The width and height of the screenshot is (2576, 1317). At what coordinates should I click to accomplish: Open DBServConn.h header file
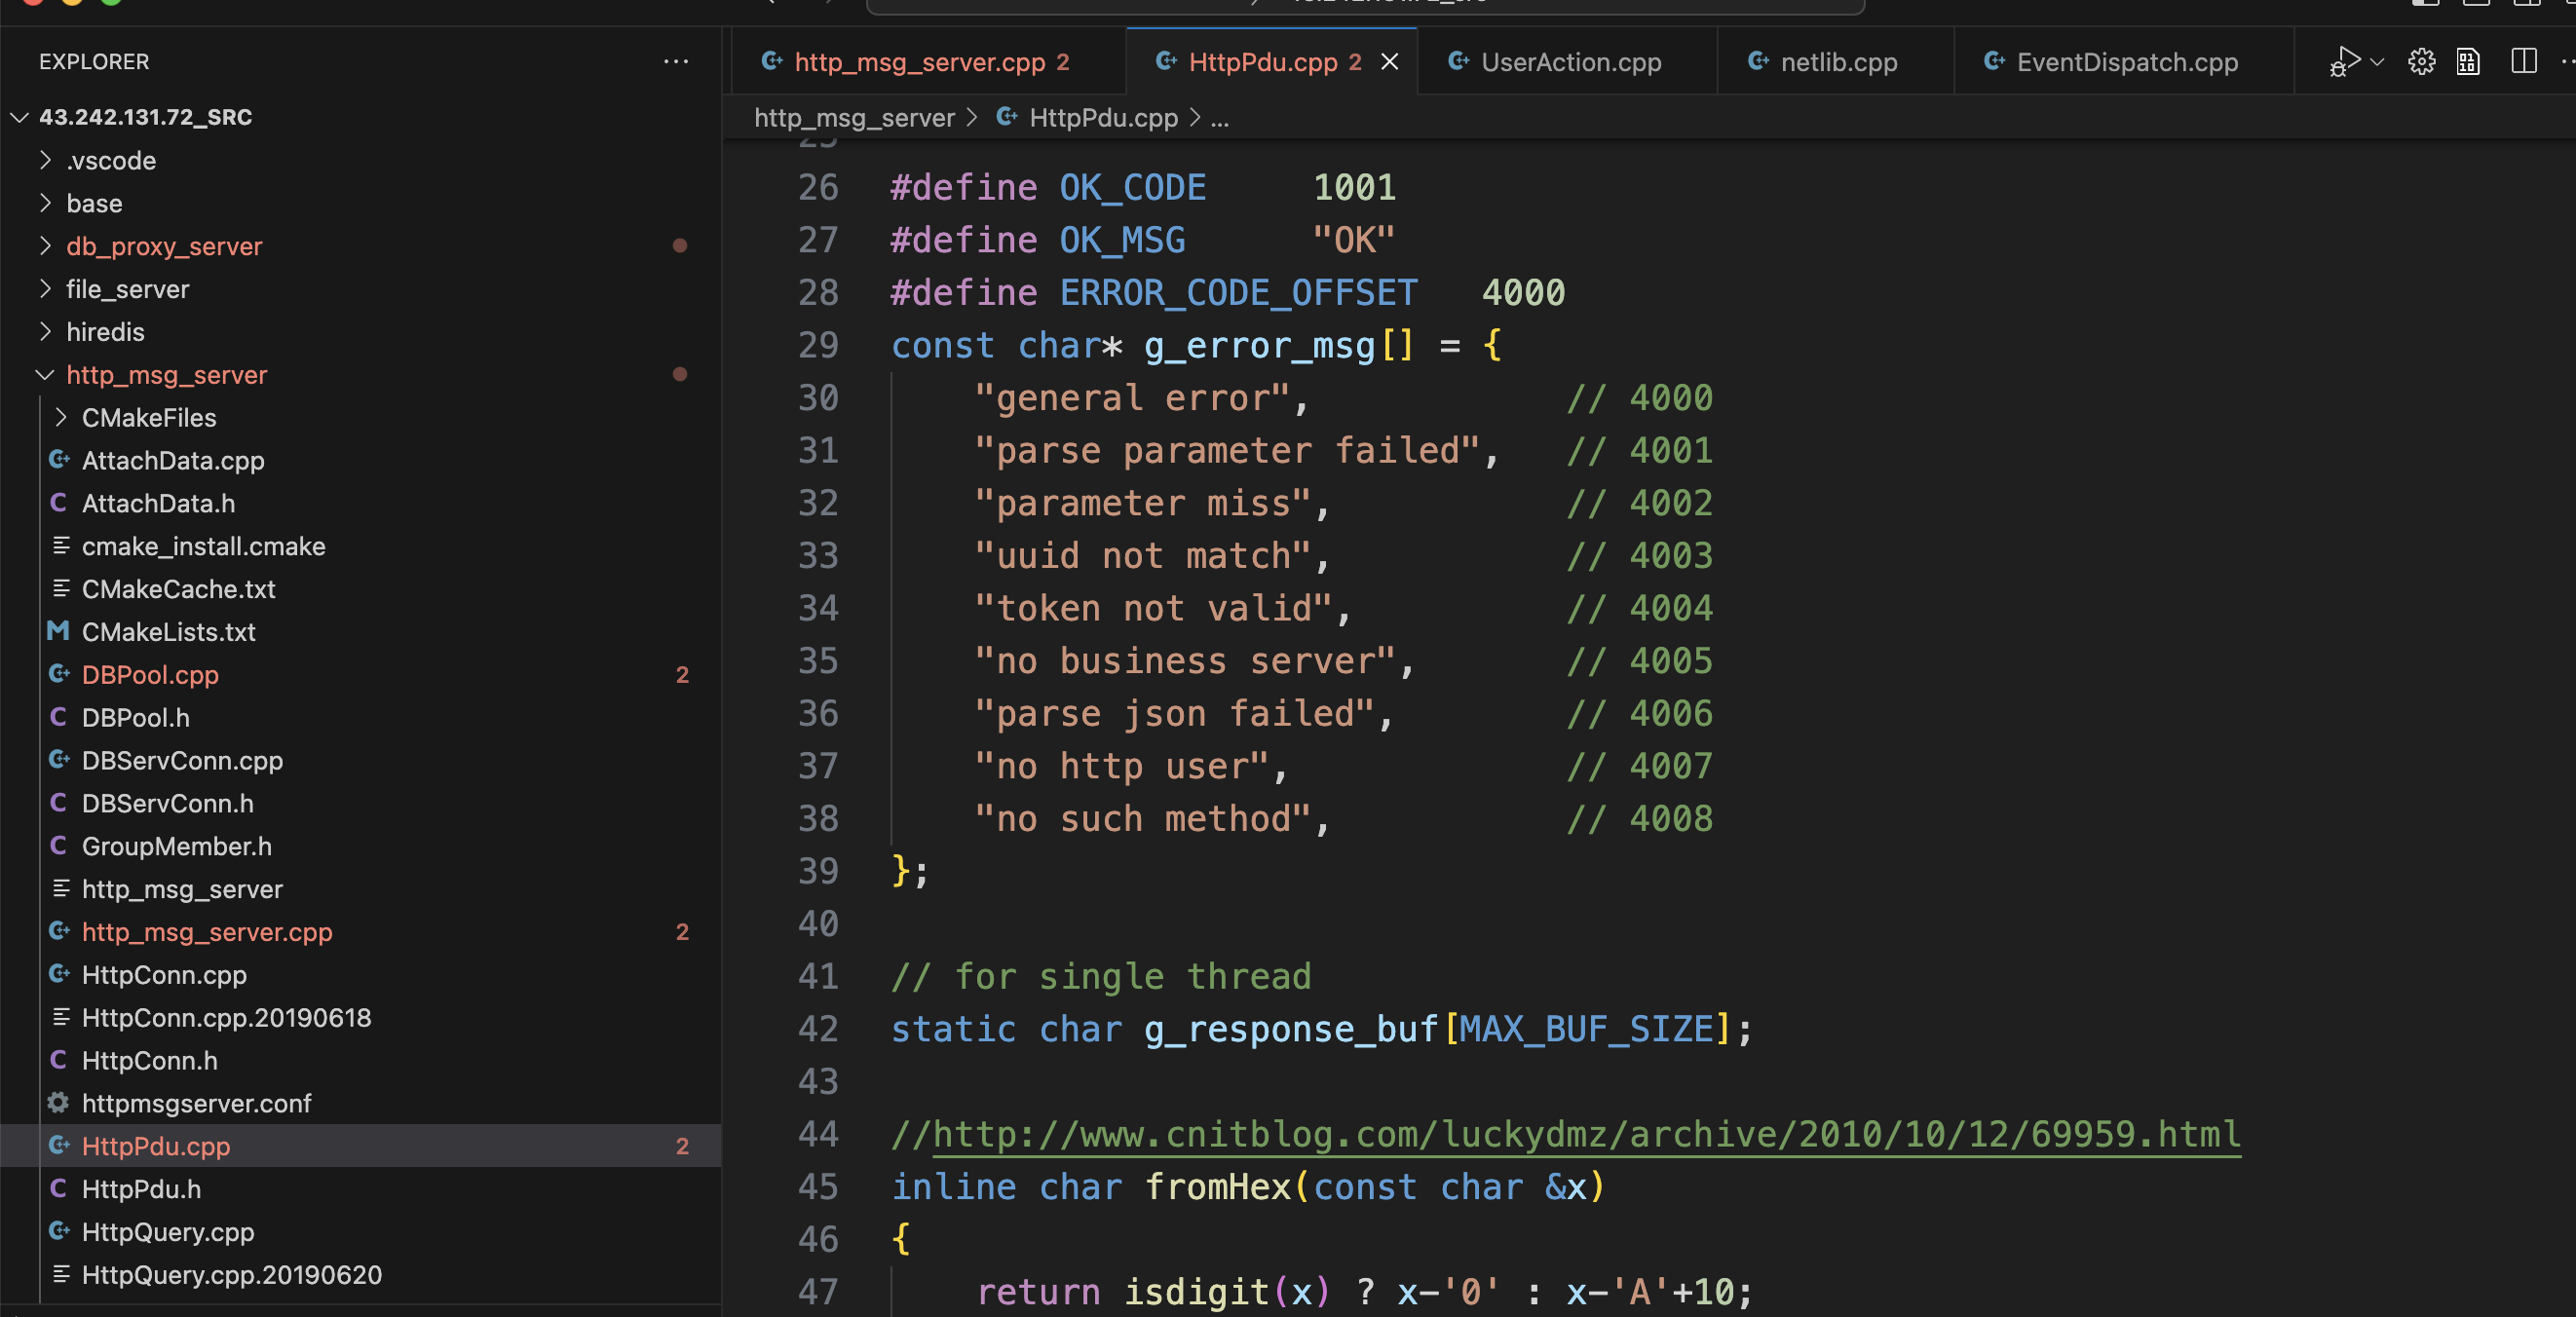pos(360,803)
